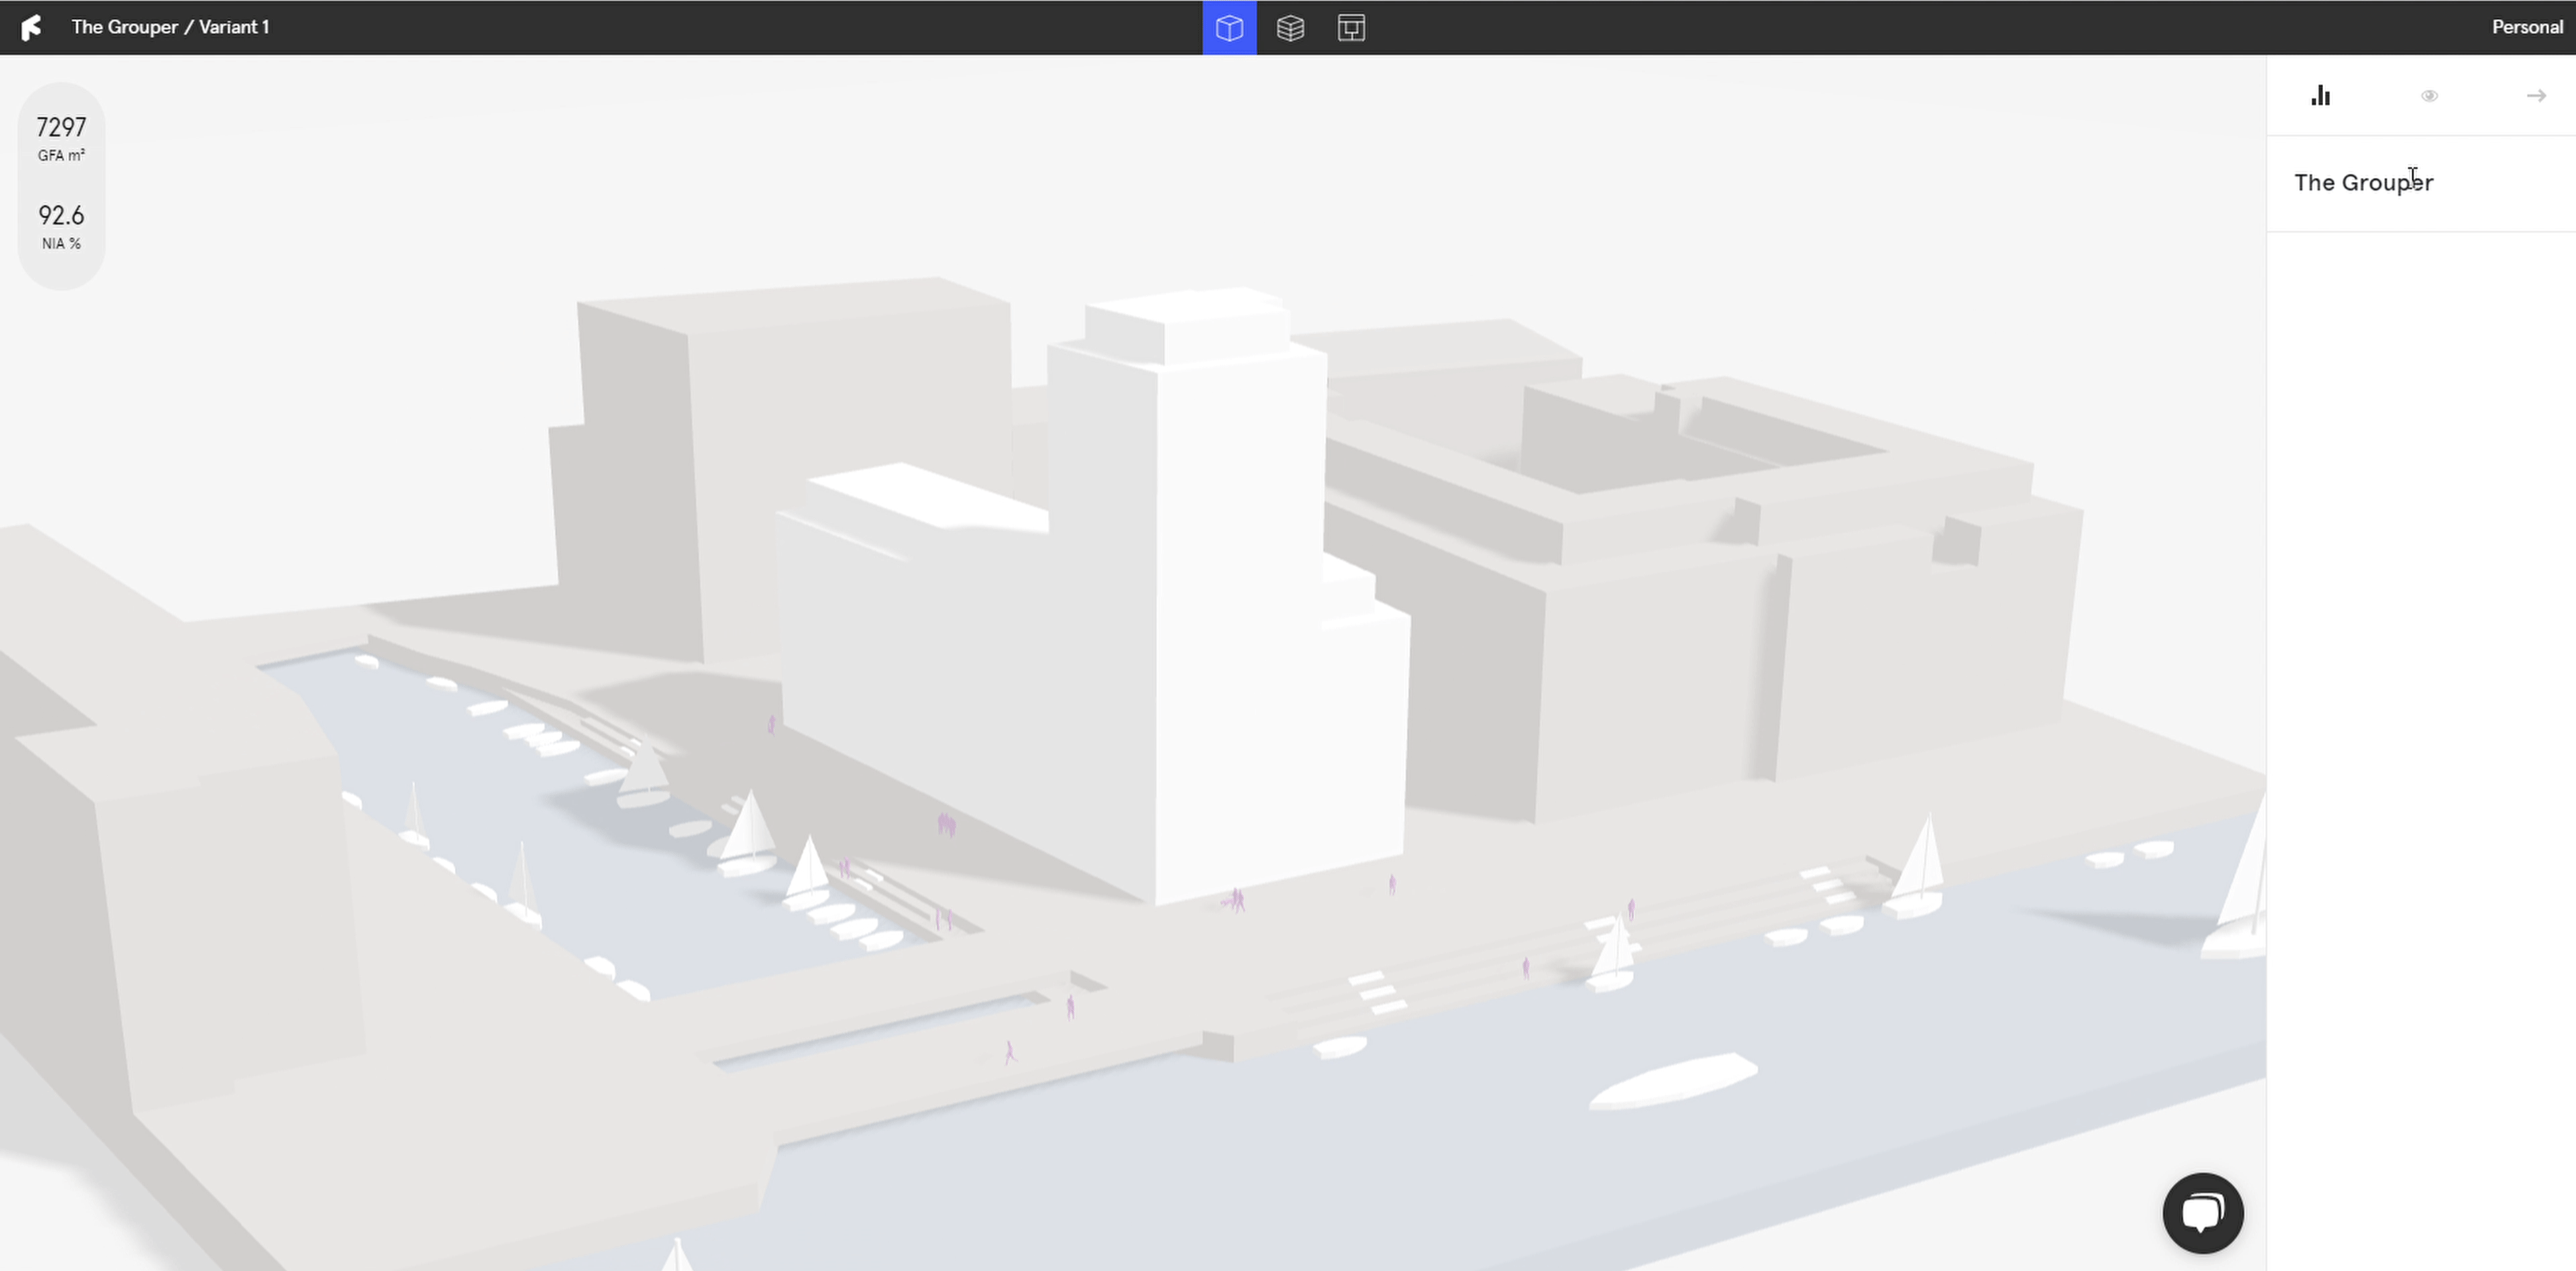The width and height of the screenshot is (2576, 1271).
Task: Switch to the 3D cube view
Action: 1229,28
